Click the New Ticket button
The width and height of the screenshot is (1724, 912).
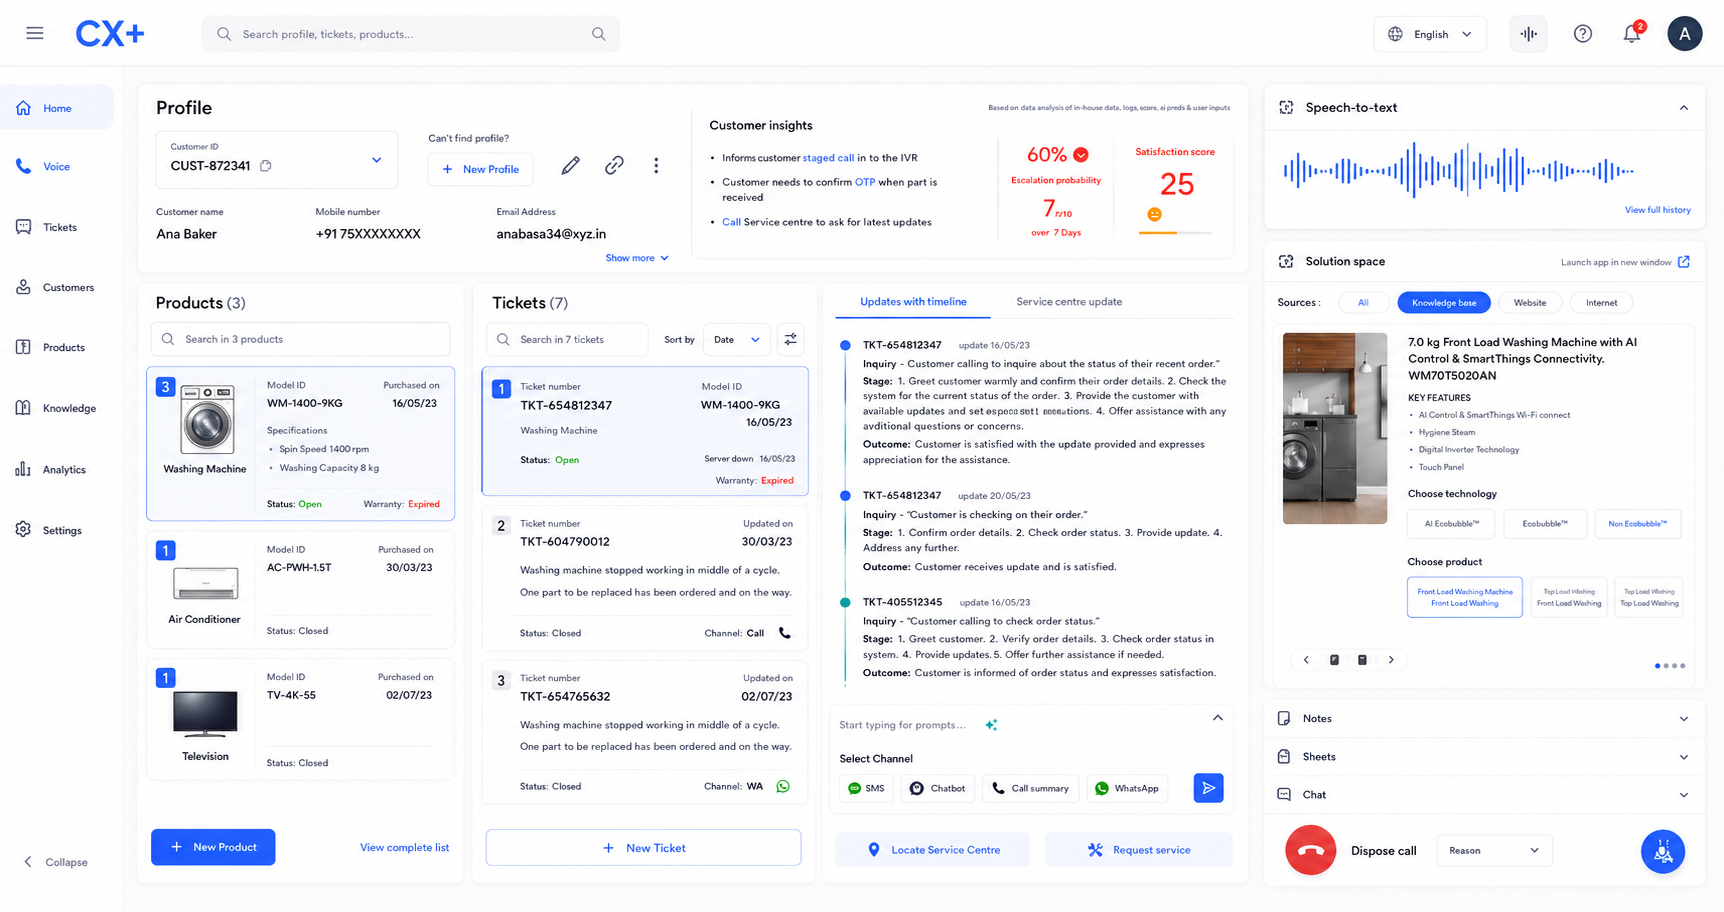(x=644, y=848)
